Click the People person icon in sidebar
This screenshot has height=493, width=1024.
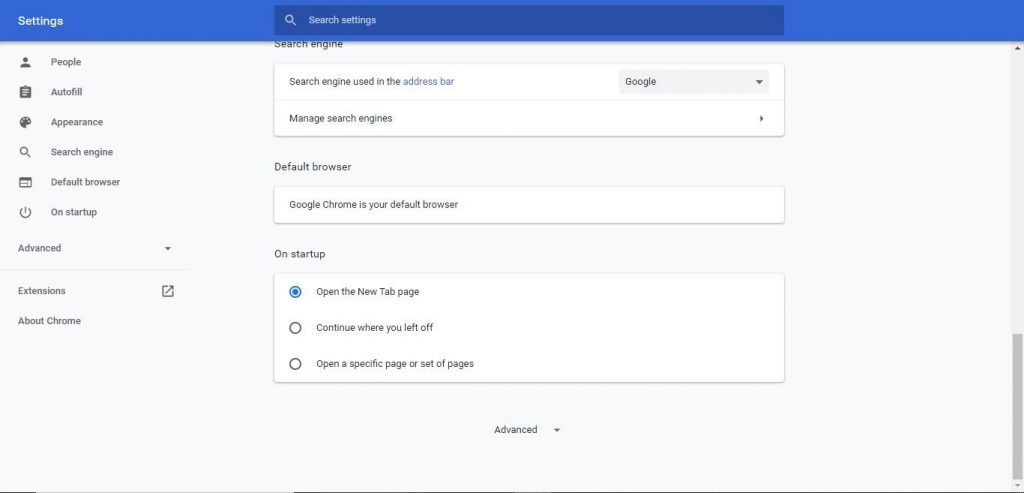pos(25,62)
